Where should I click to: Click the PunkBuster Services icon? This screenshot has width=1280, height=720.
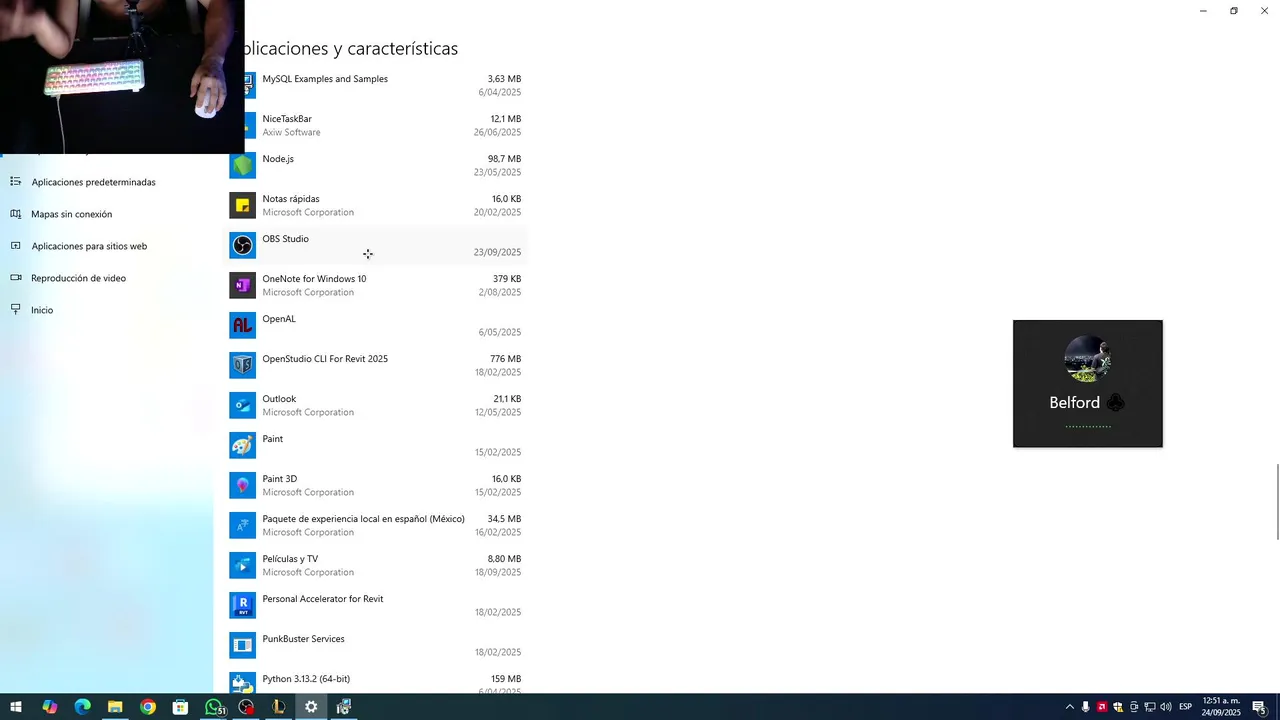(243, 645)
